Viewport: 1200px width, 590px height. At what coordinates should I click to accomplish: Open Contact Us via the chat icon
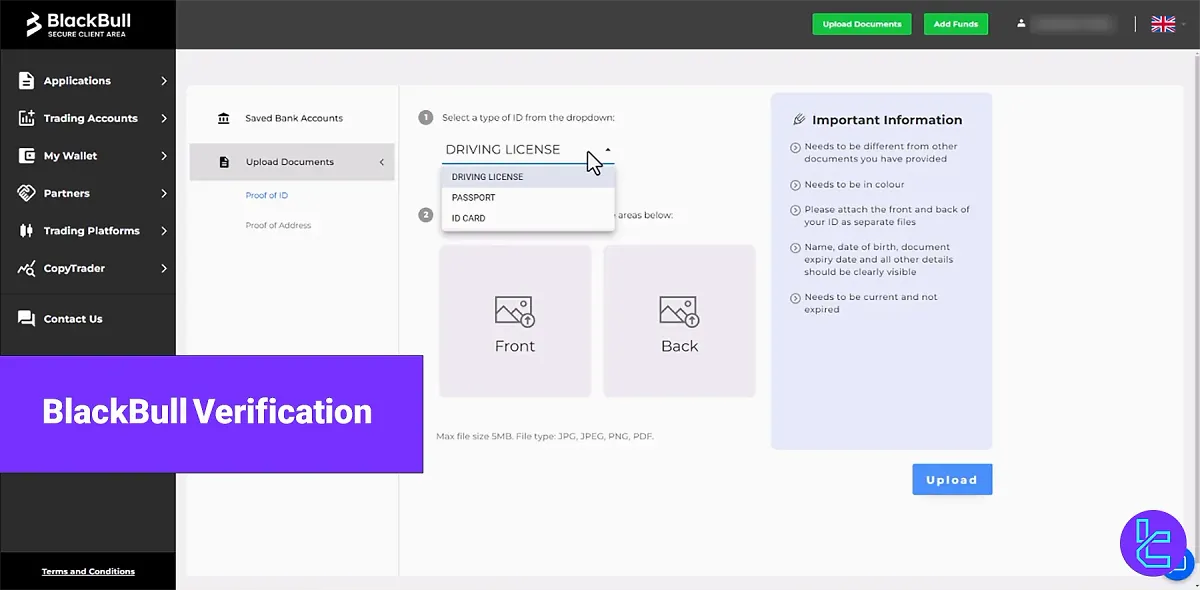click(x=25, y=318)
